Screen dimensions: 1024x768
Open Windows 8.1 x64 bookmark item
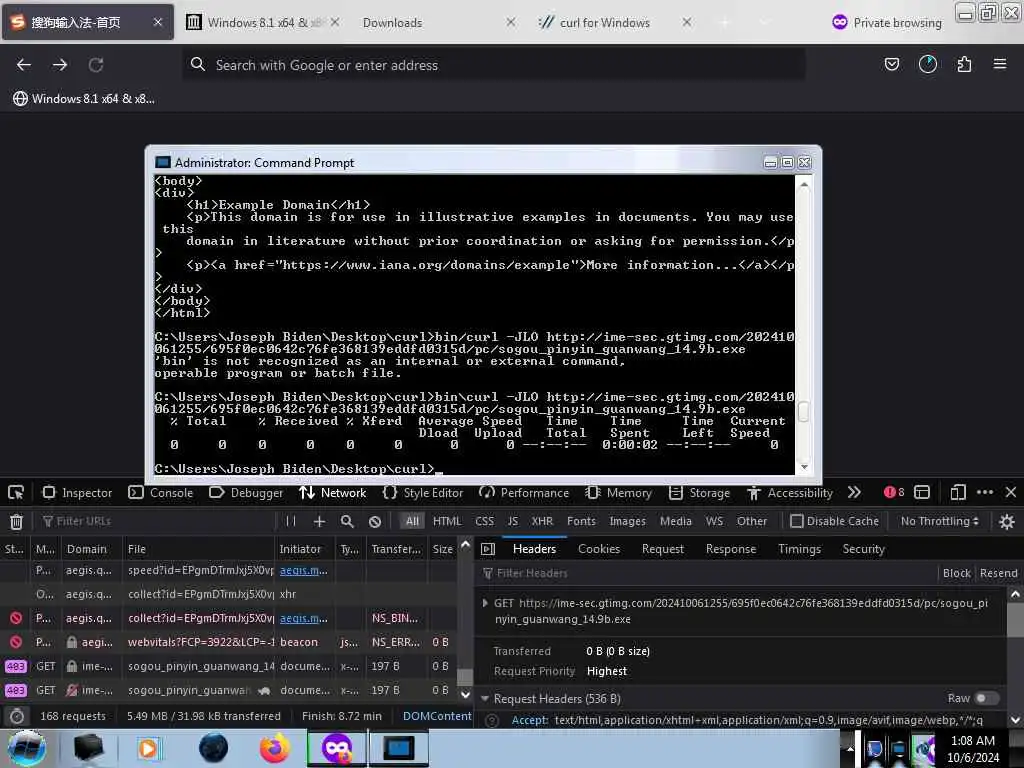[x=84, y=99]
